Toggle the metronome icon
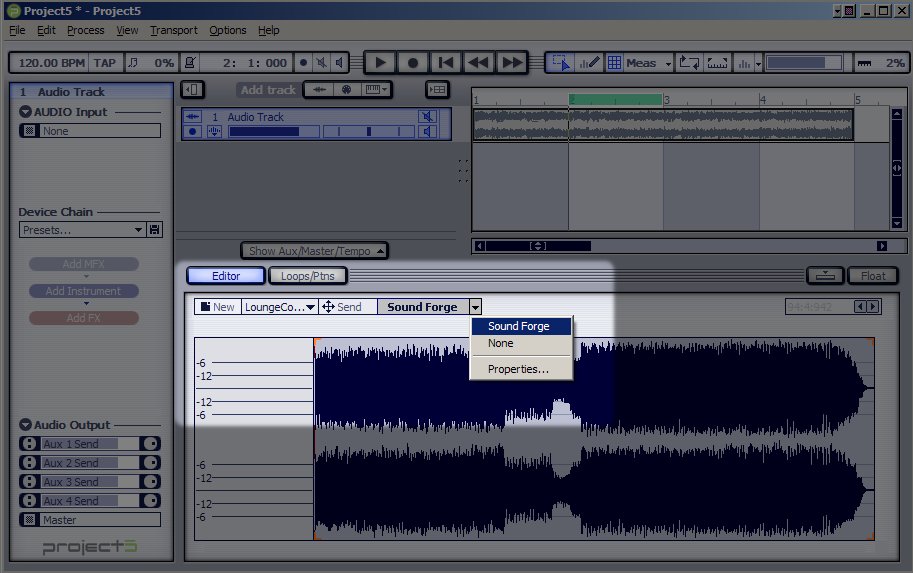 click(x=190, y=63)
